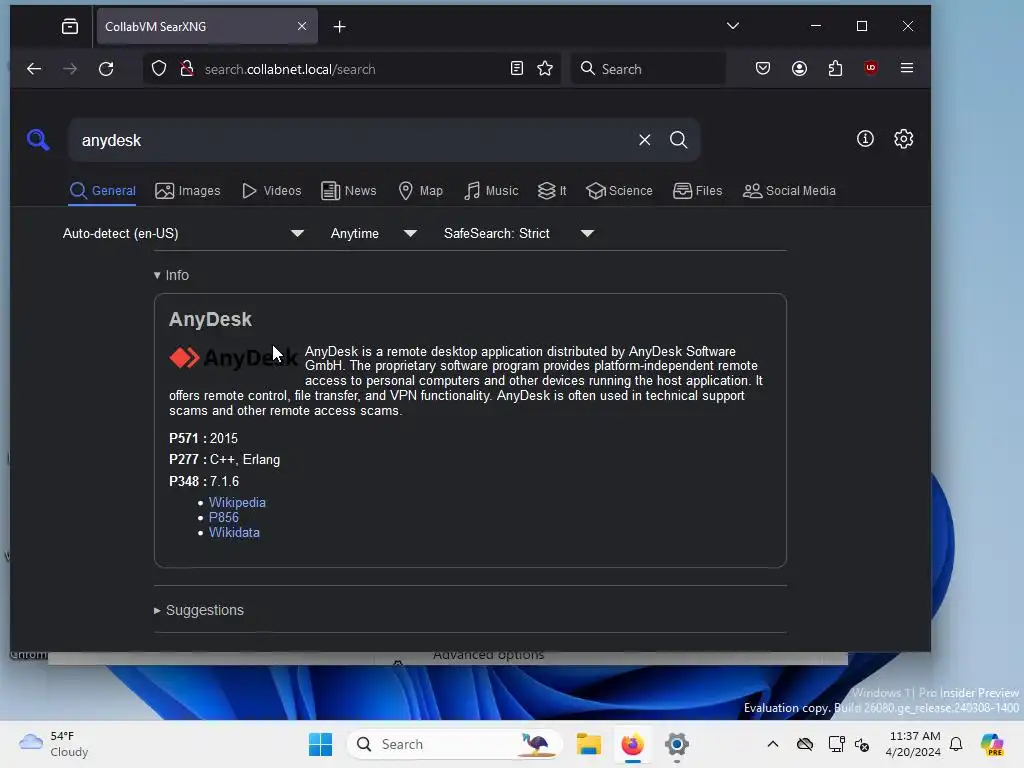Screen dimensions: 1024x768
Task: Toggle reader view in address bar
Action: point(517,69)
